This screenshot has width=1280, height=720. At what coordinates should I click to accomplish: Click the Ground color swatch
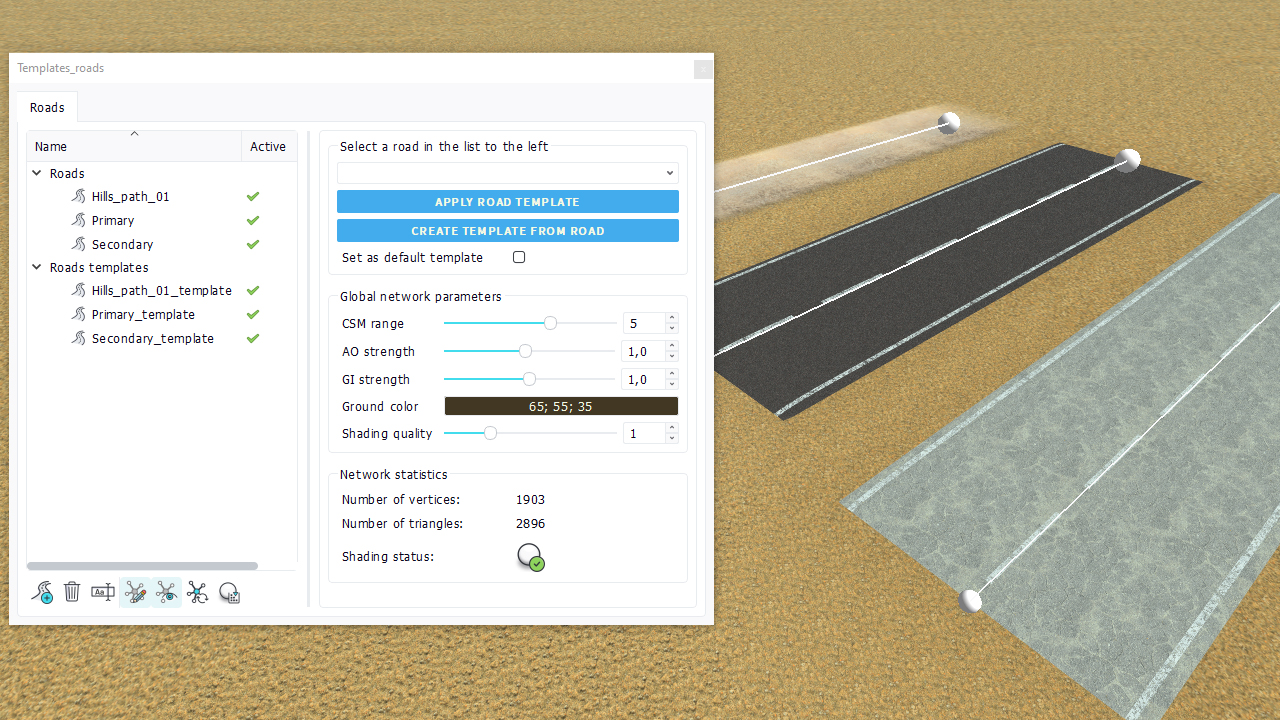(x=561, y=406)
